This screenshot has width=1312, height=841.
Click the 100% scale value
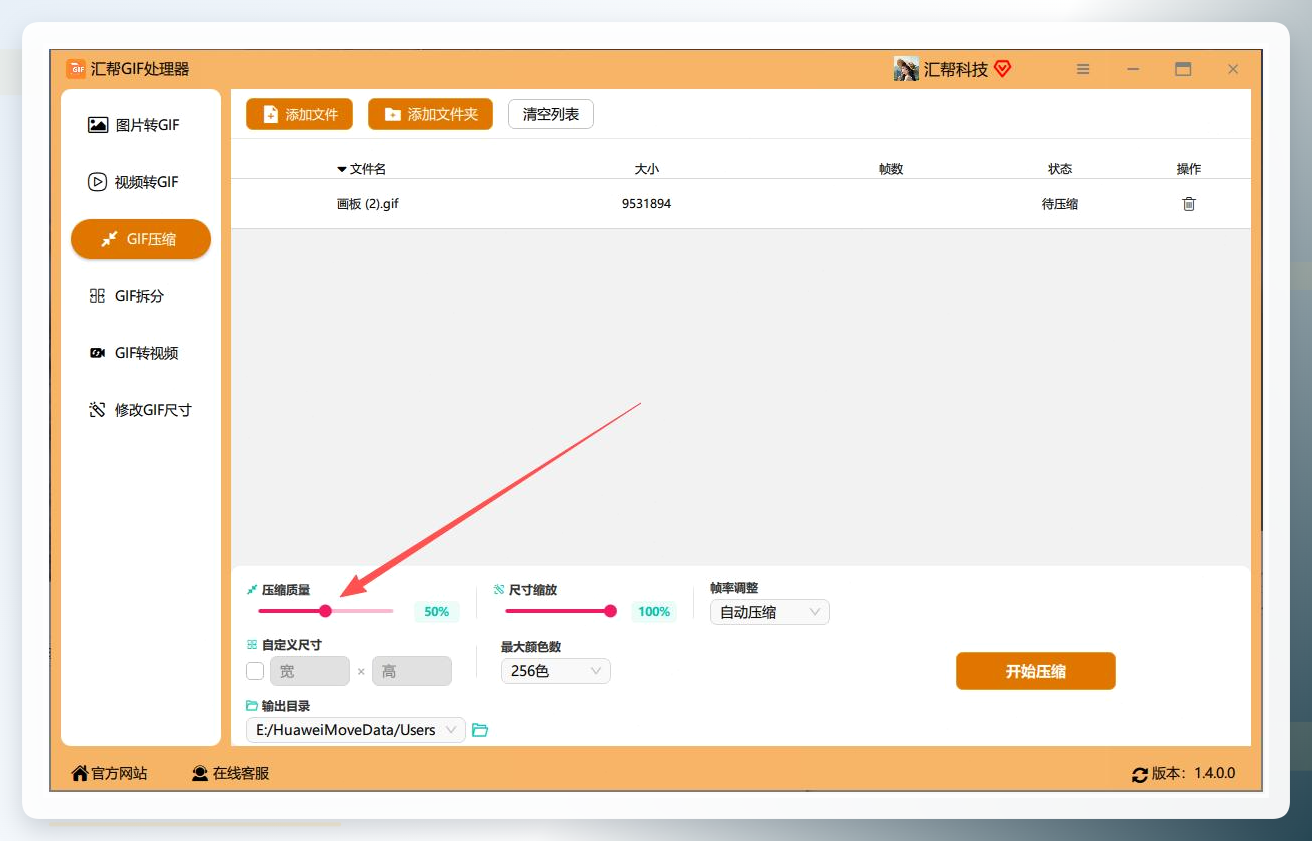click(x=654, y=611)
